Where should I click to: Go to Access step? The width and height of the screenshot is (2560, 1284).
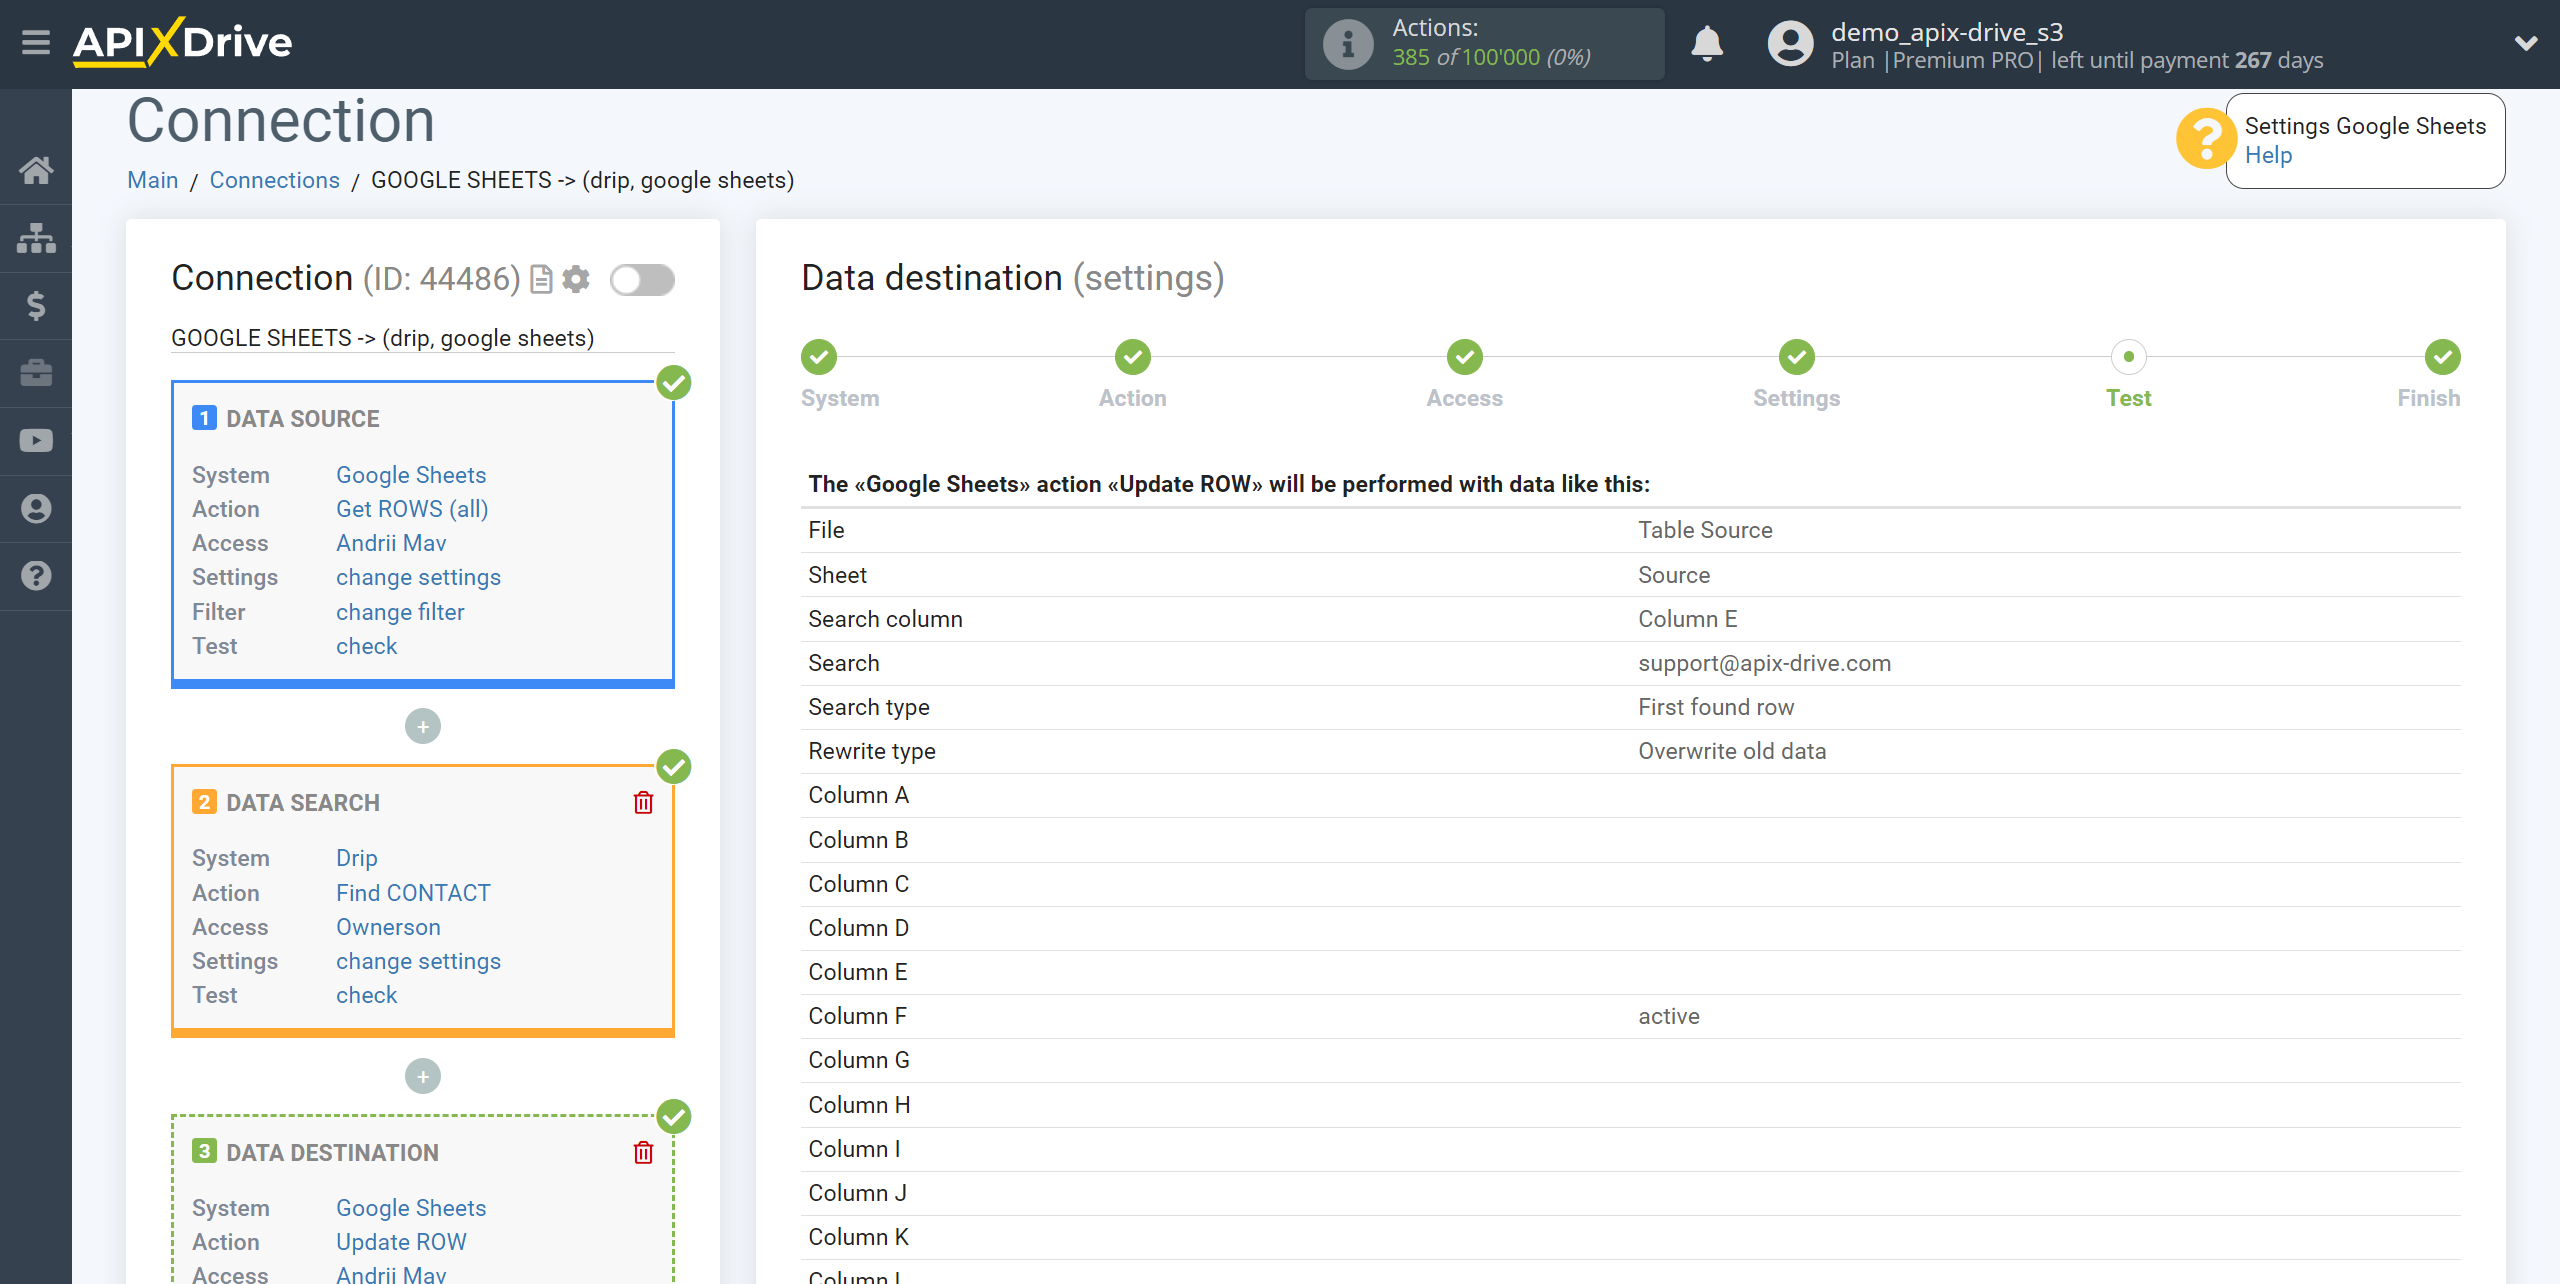click(1465, 357)
